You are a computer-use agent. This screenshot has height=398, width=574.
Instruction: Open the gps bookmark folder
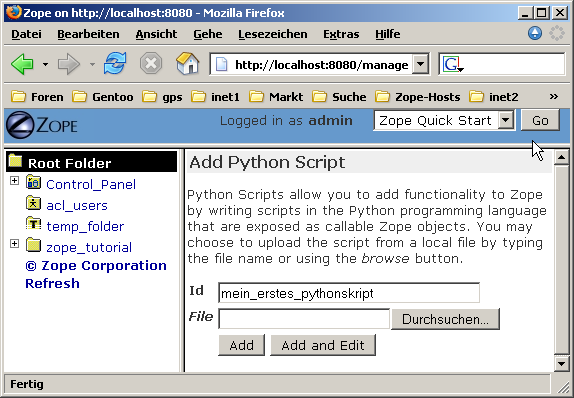click(162, 97)
